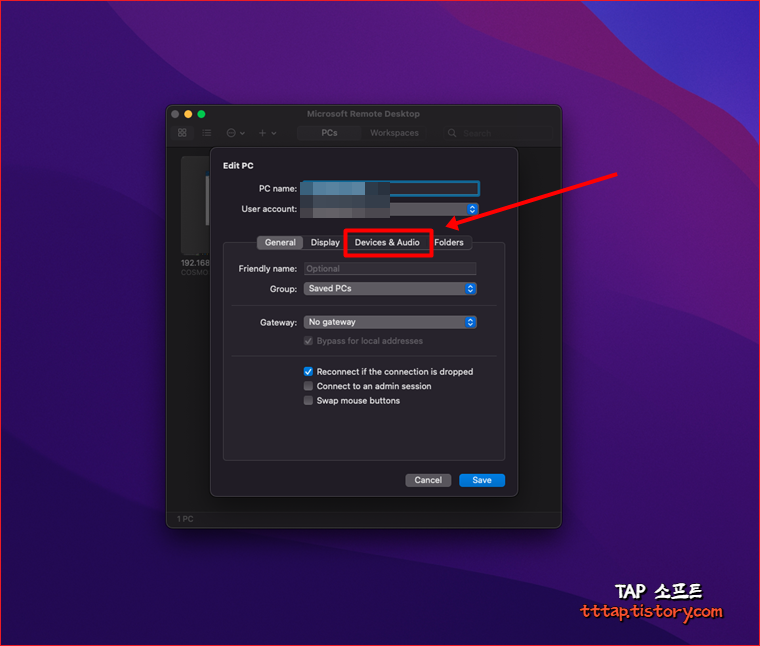Enable Connect to an admin session
This screenshot has height=646, width=760.
pos(308,386)
